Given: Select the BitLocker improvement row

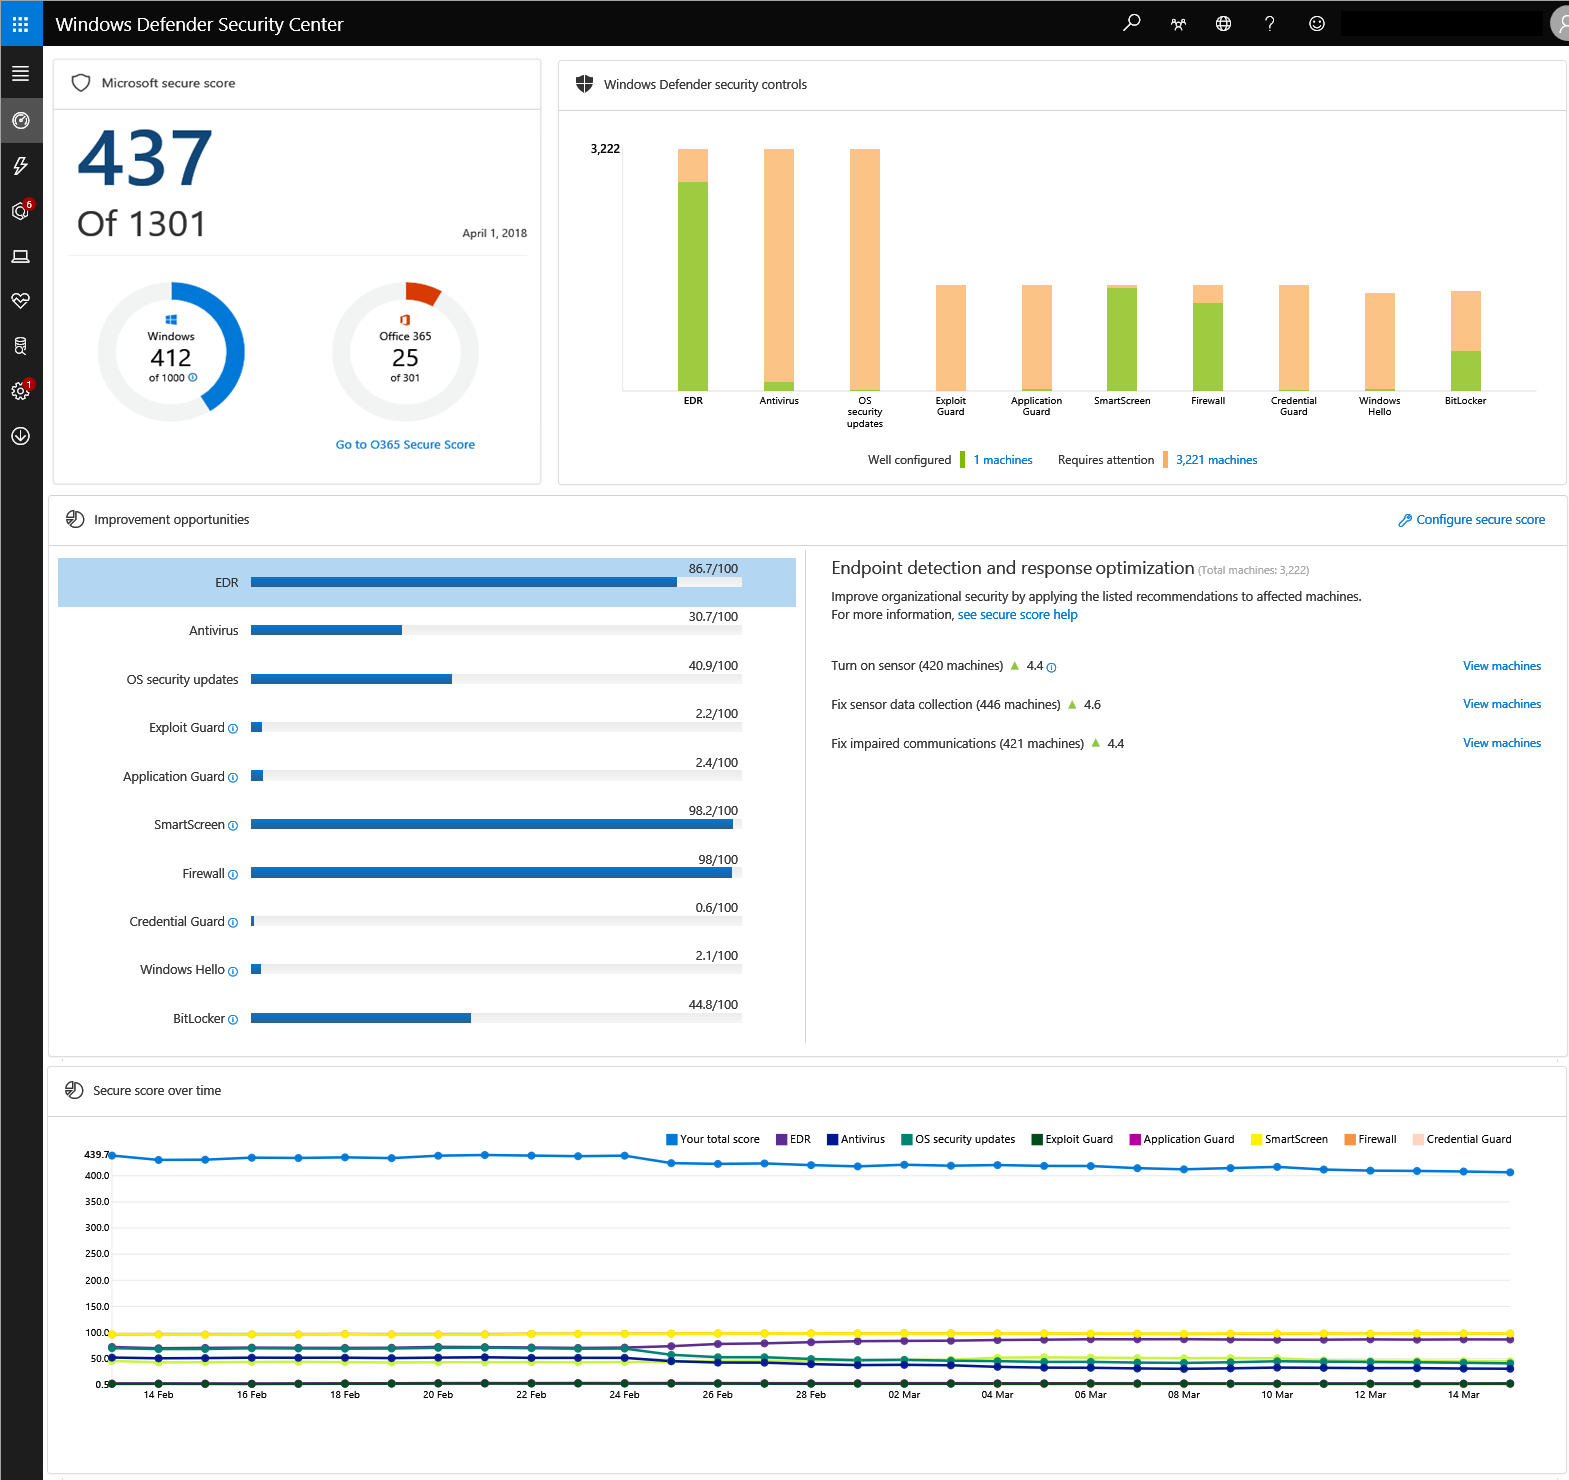Looking at the screenshot, I should tap(427, 1018).
